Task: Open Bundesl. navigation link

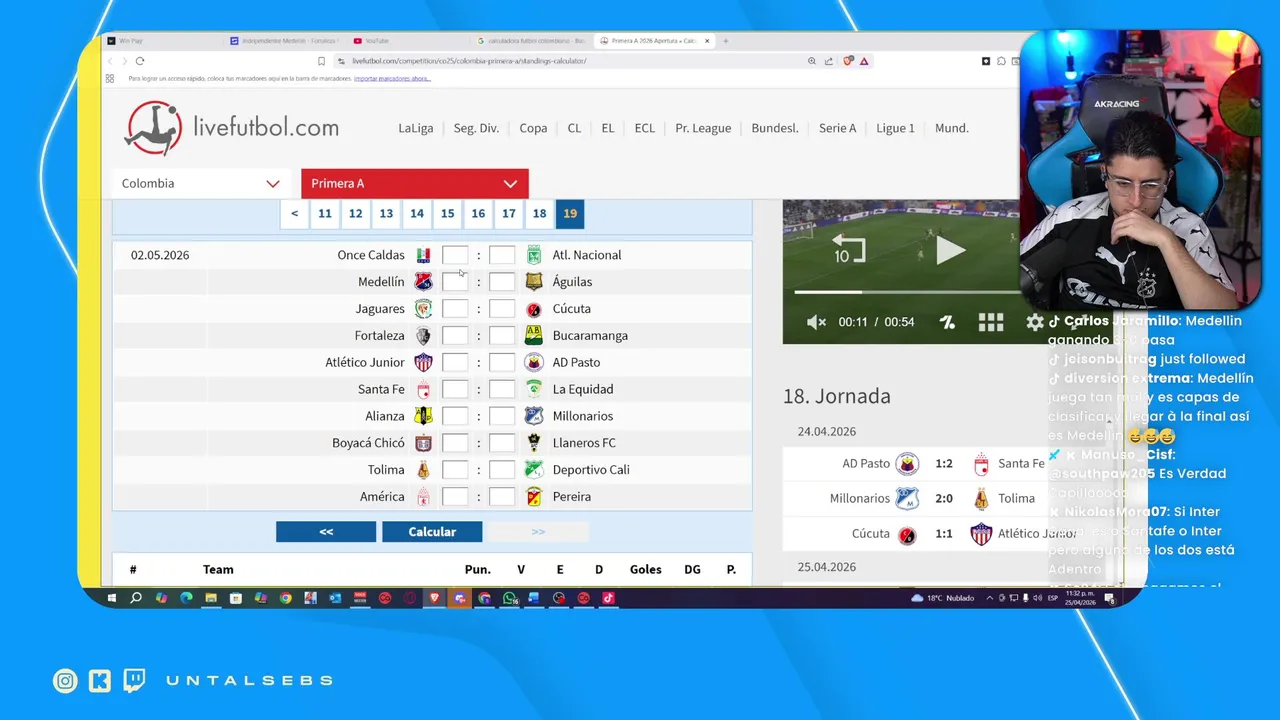Action: coord(775,128)
